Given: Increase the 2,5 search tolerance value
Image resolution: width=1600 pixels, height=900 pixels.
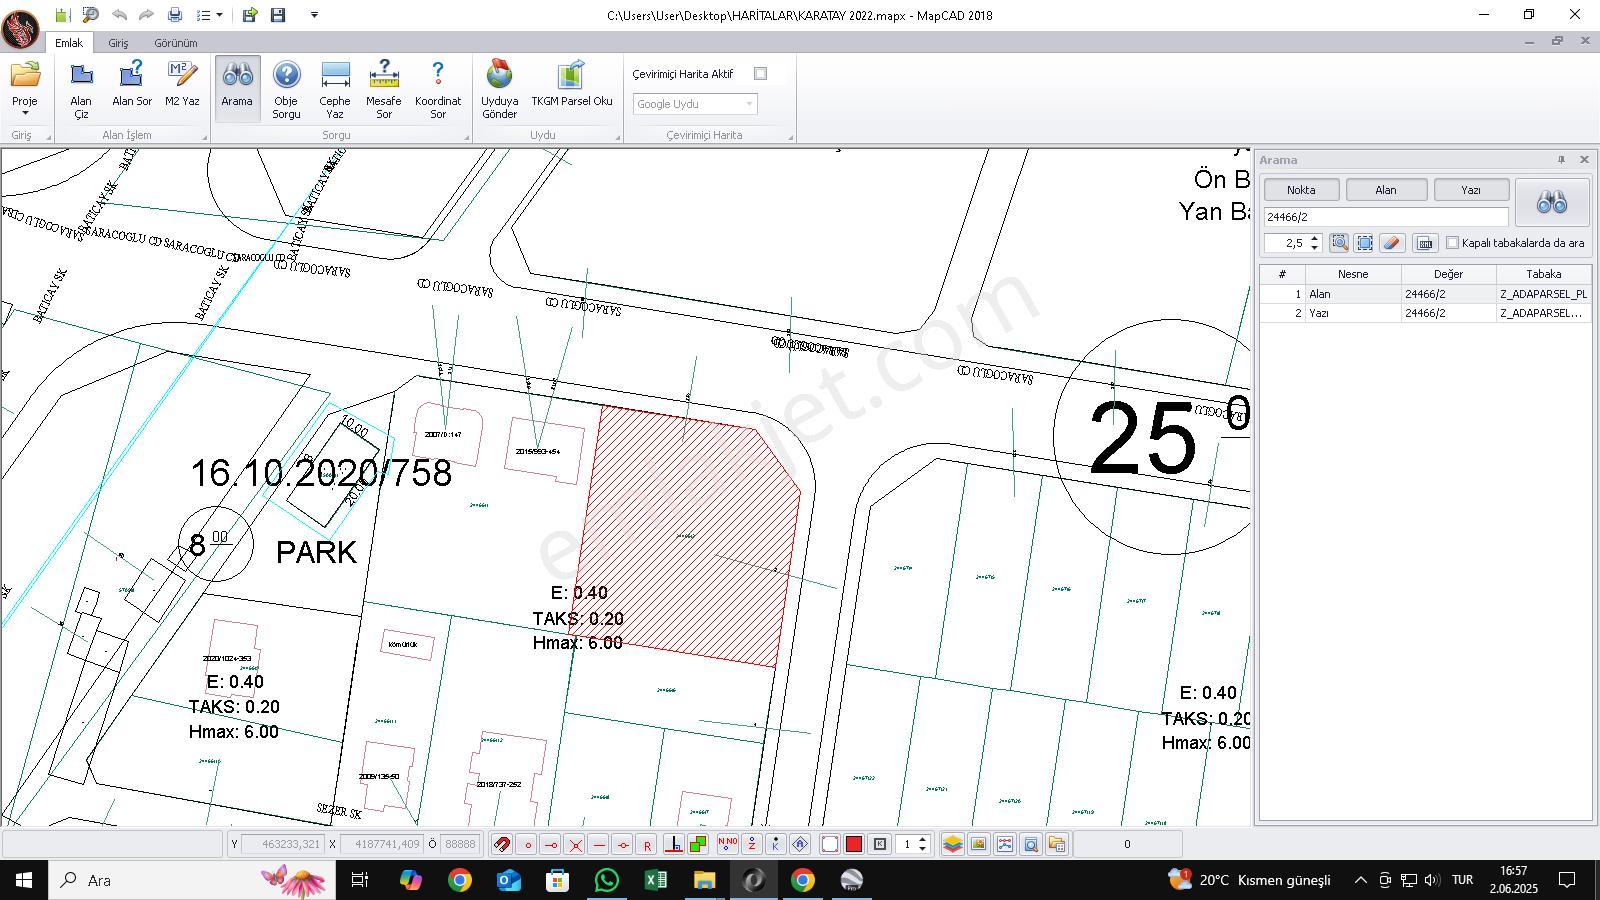Looking at the screenshot, I should pos(1315,238).
